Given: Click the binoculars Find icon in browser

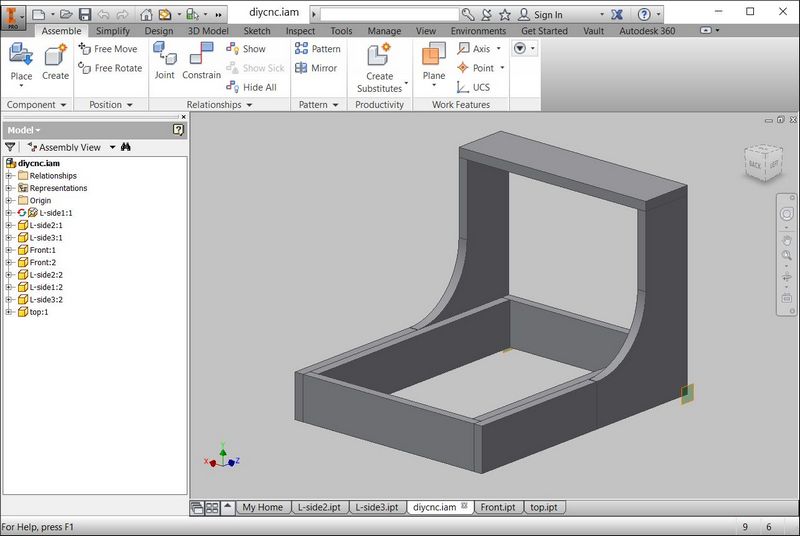Looking at the screenshot, I should coord(126,147).
